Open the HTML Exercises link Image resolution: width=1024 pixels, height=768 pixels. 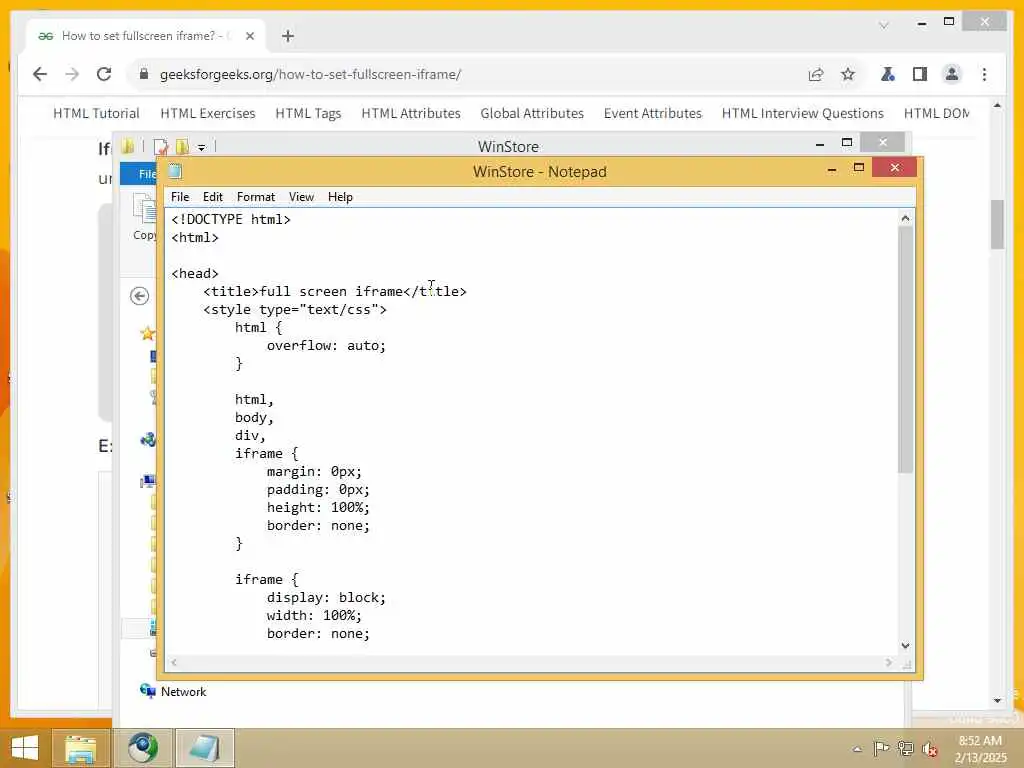tap(208, 113)
